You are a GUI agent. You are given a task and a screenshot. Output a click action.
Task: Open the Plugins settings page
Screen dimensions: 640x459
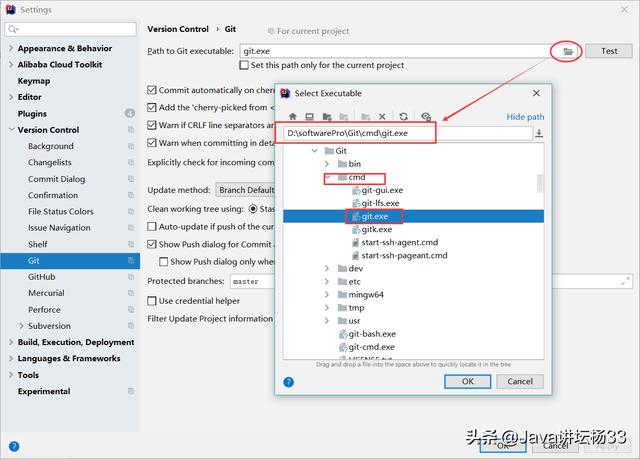32,113
